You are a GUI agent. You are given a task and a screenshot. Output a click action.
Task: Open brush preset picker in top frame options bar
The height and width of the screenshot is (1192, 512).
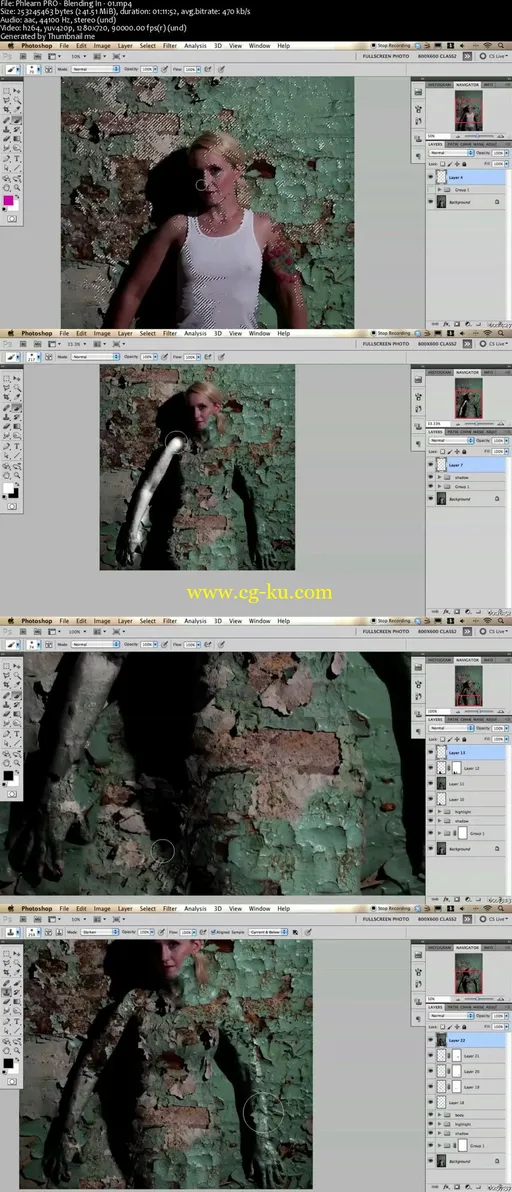[x=34, y=69]
